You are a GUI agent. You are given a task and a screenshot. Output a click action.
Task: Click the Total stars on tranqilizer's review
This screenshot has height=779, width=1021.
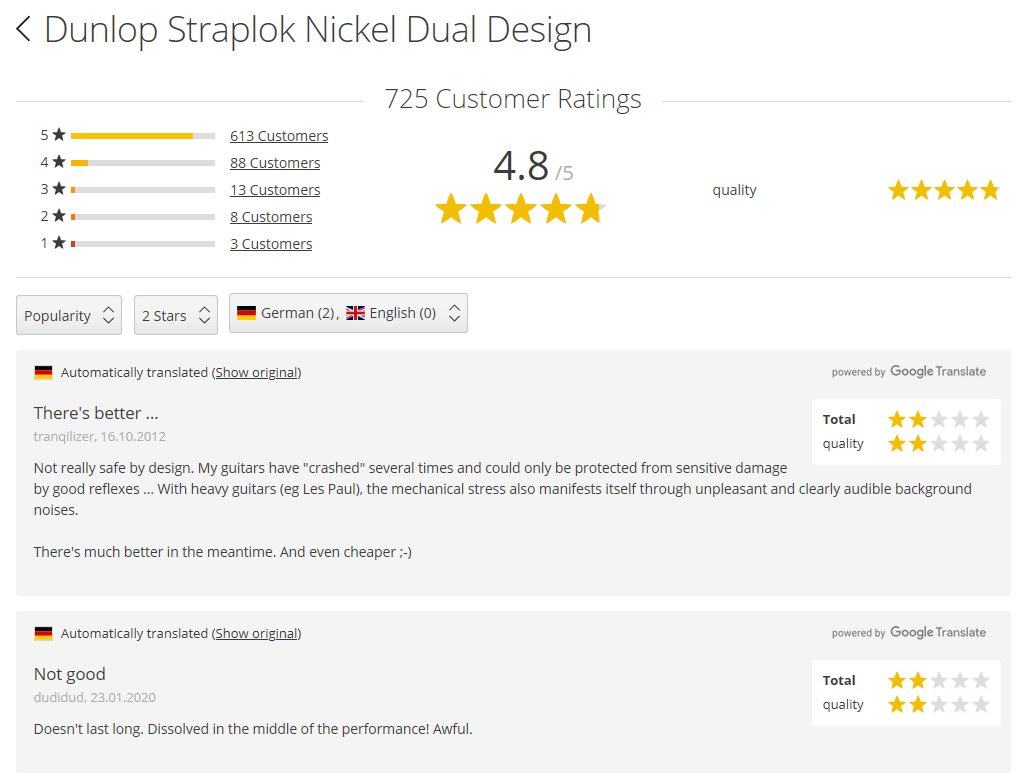pyautogui.click(x=938, y=419)
